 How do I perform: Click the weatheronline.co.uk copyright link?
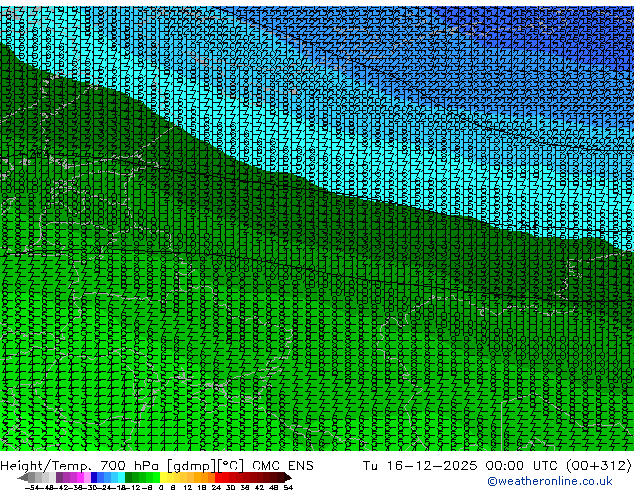coord(550,481)
